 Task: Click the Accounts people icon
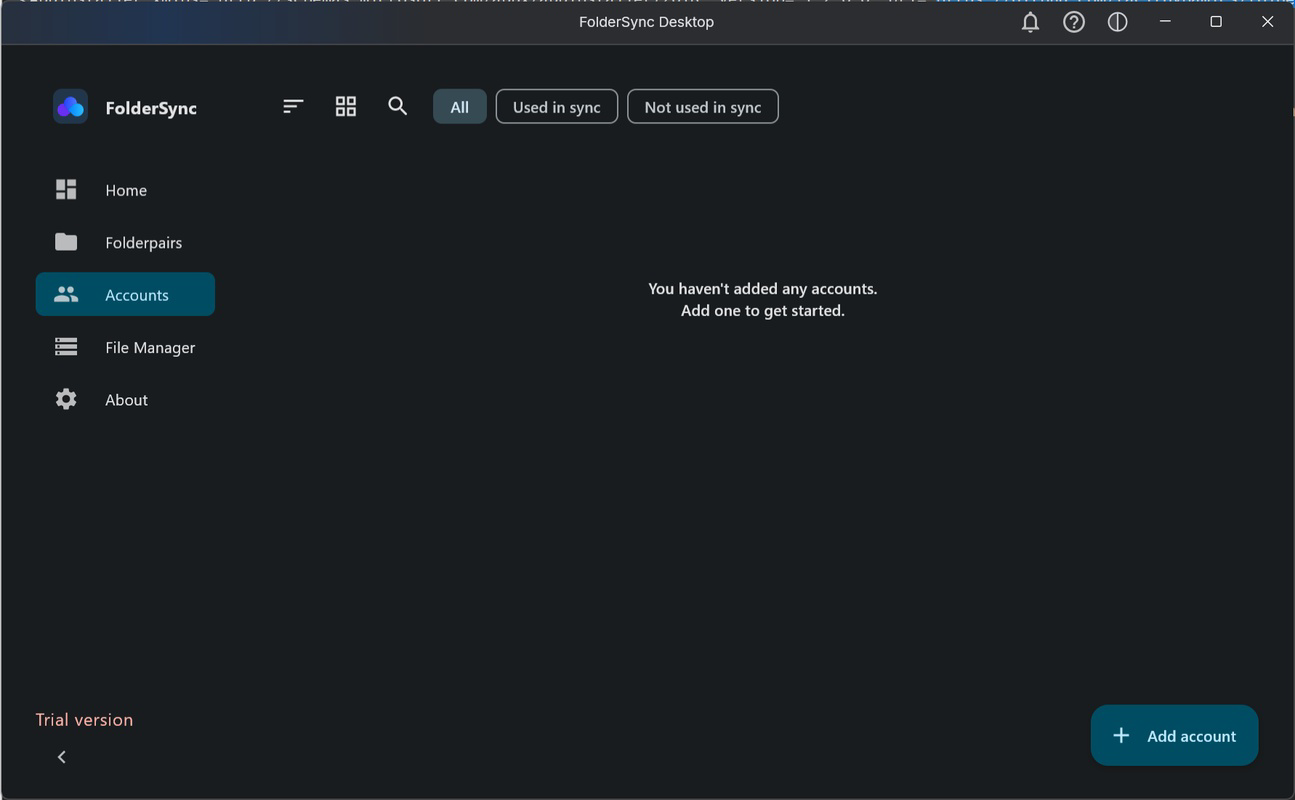coord(66,294)
